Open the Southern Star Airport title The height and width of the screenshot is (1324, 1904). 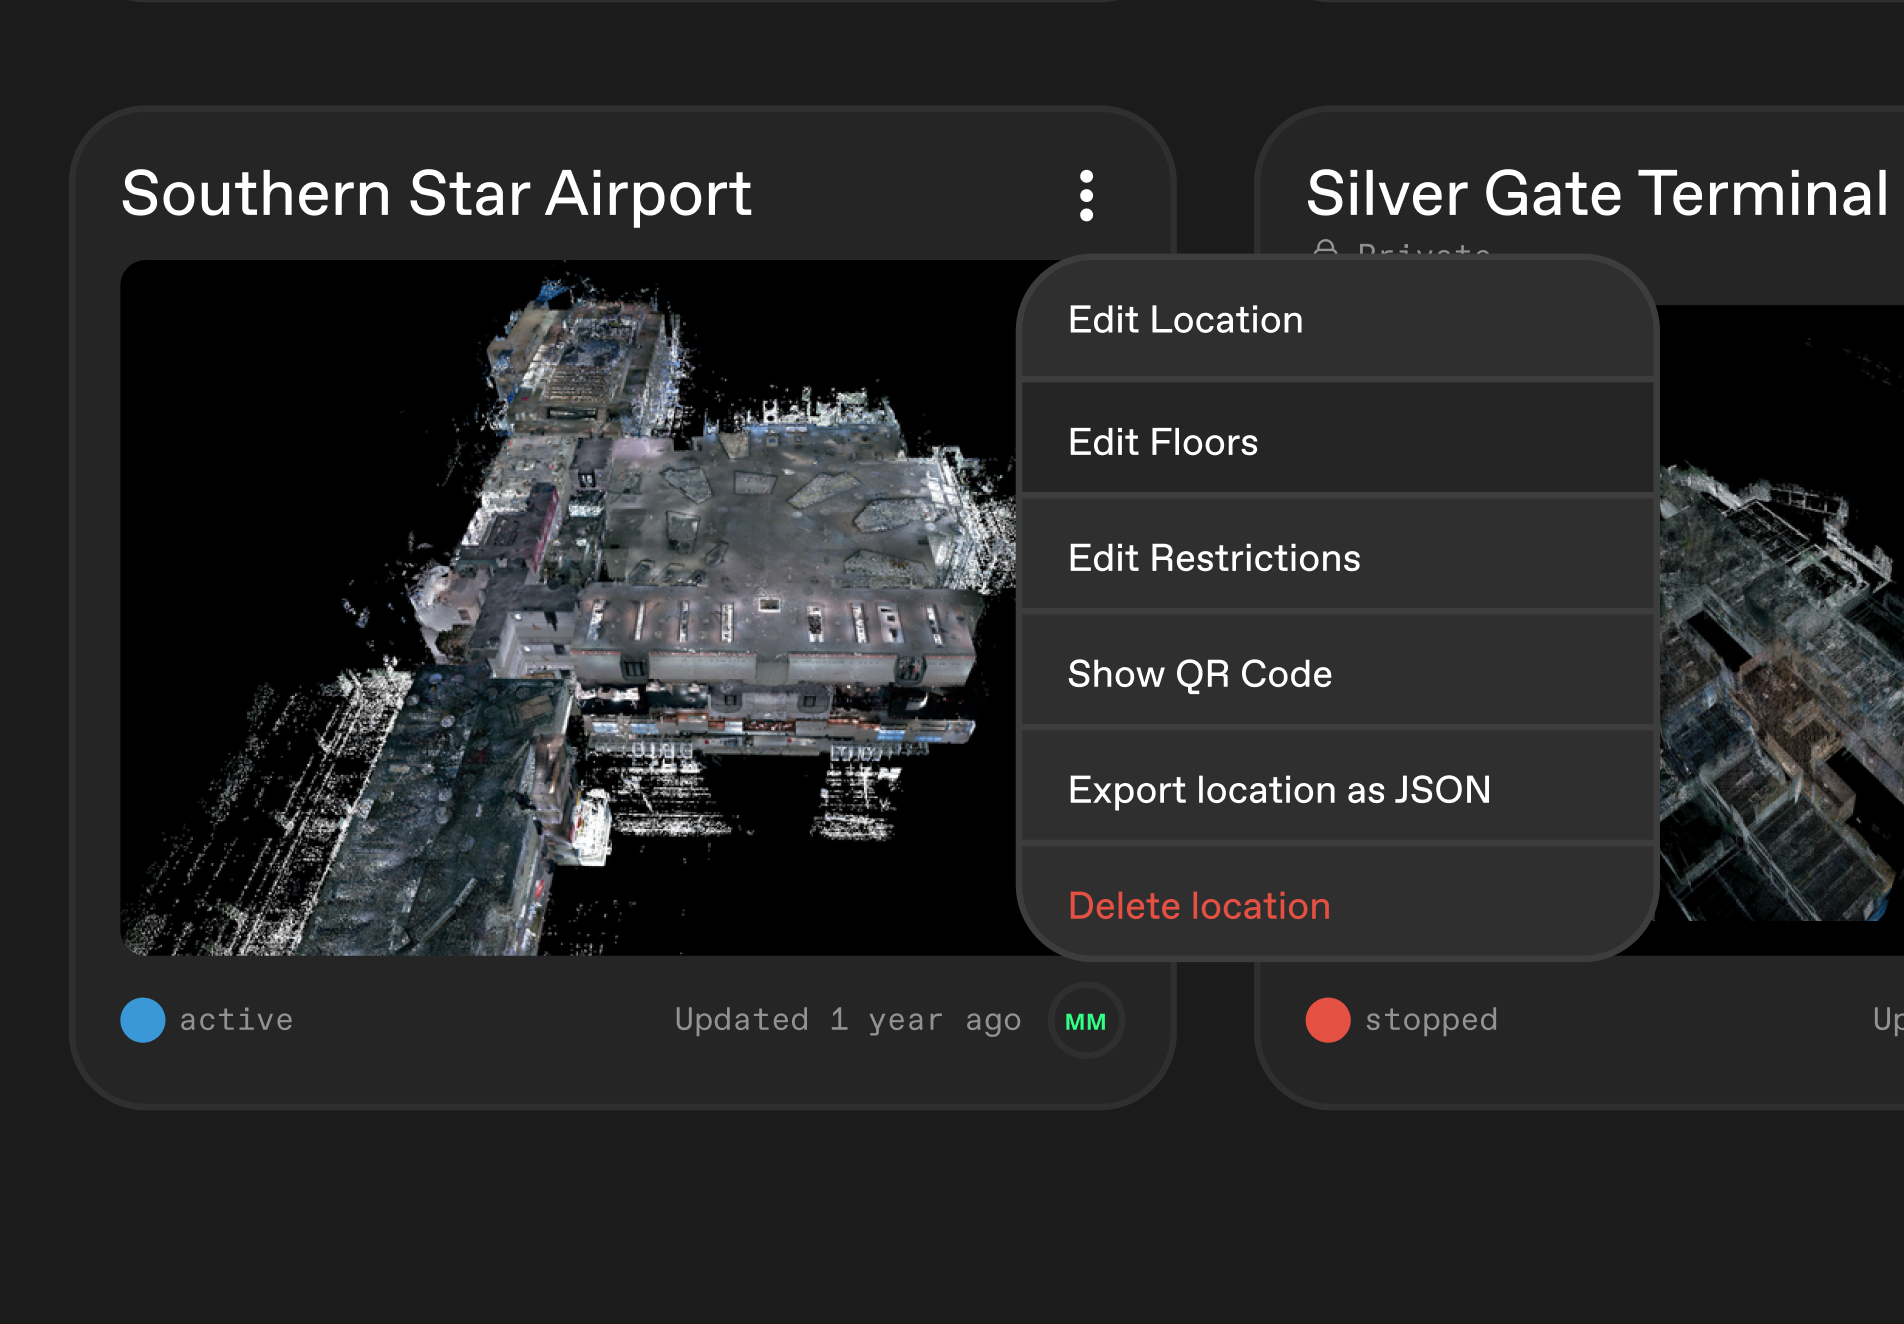436,194
